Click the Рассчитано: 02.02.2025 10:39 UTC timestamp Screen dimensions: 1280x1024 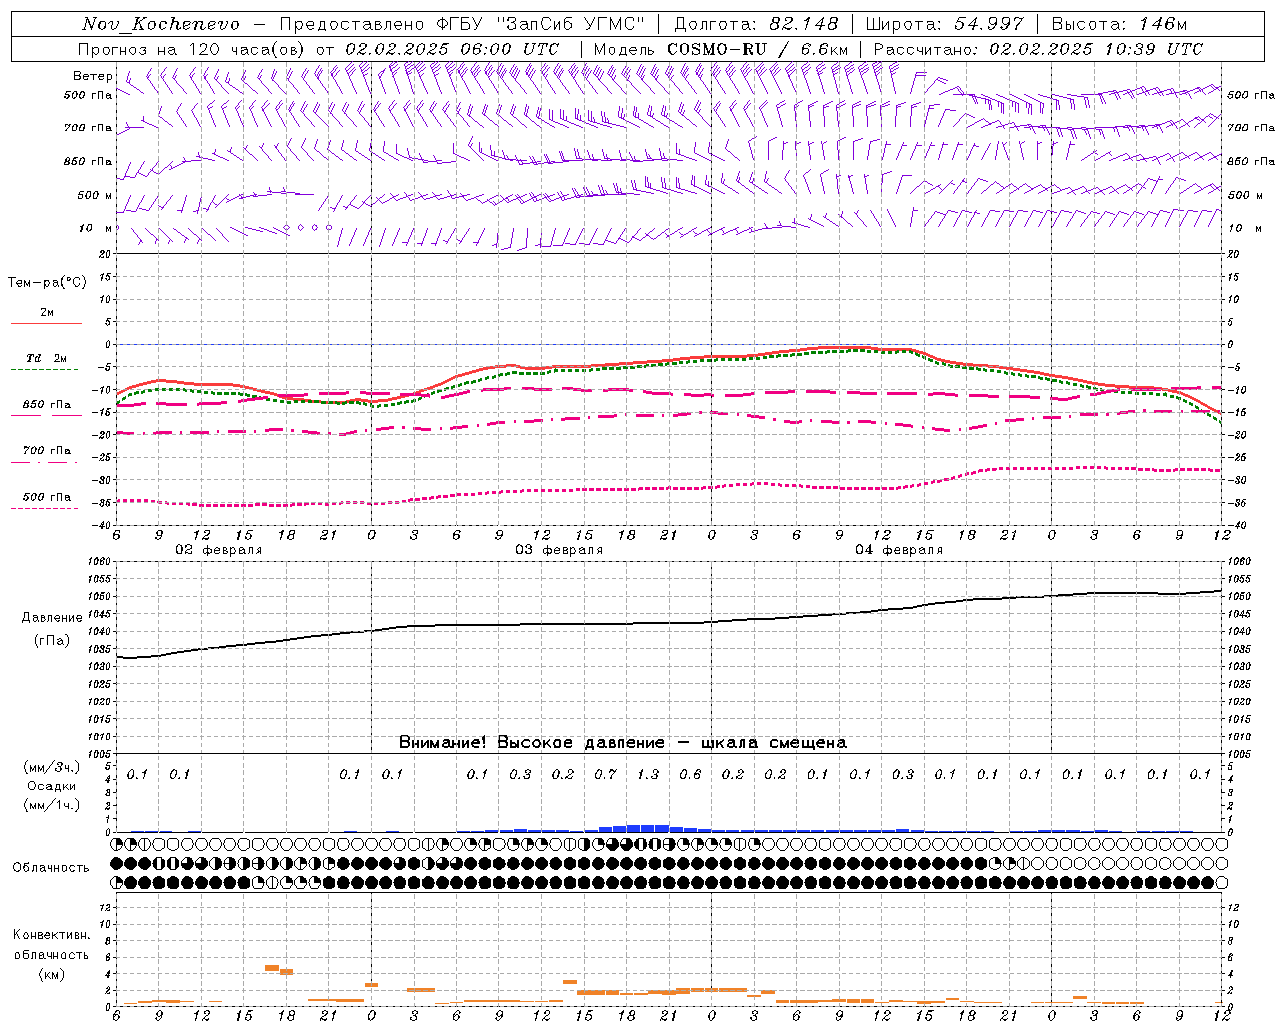point(1038,49)
